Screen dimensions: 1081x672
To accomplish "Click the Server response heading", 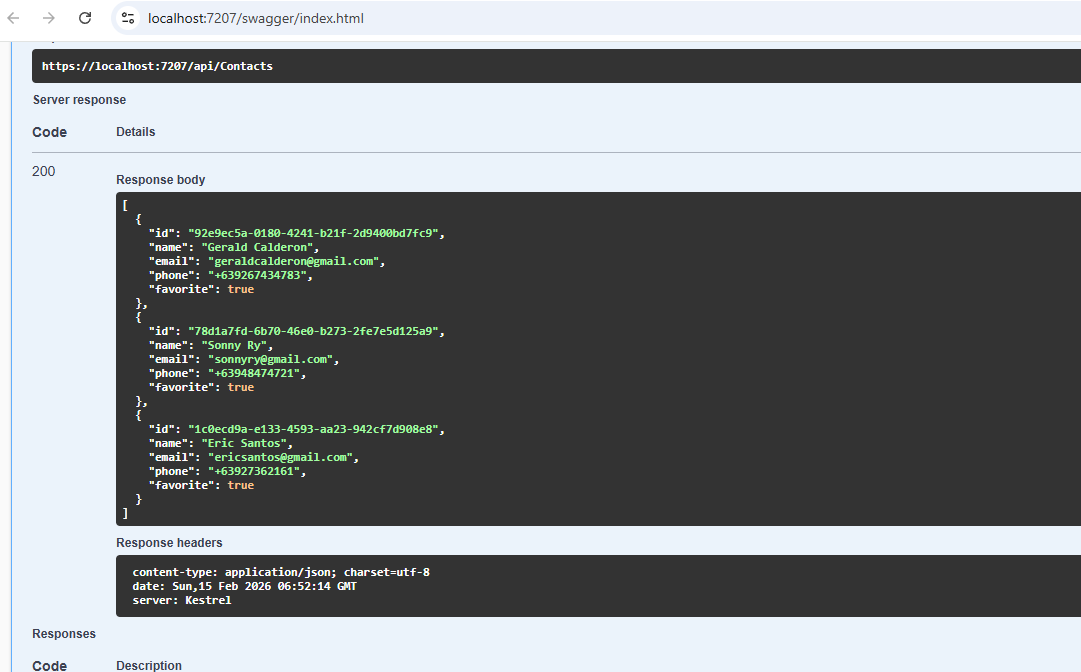I will pos(79,100).
